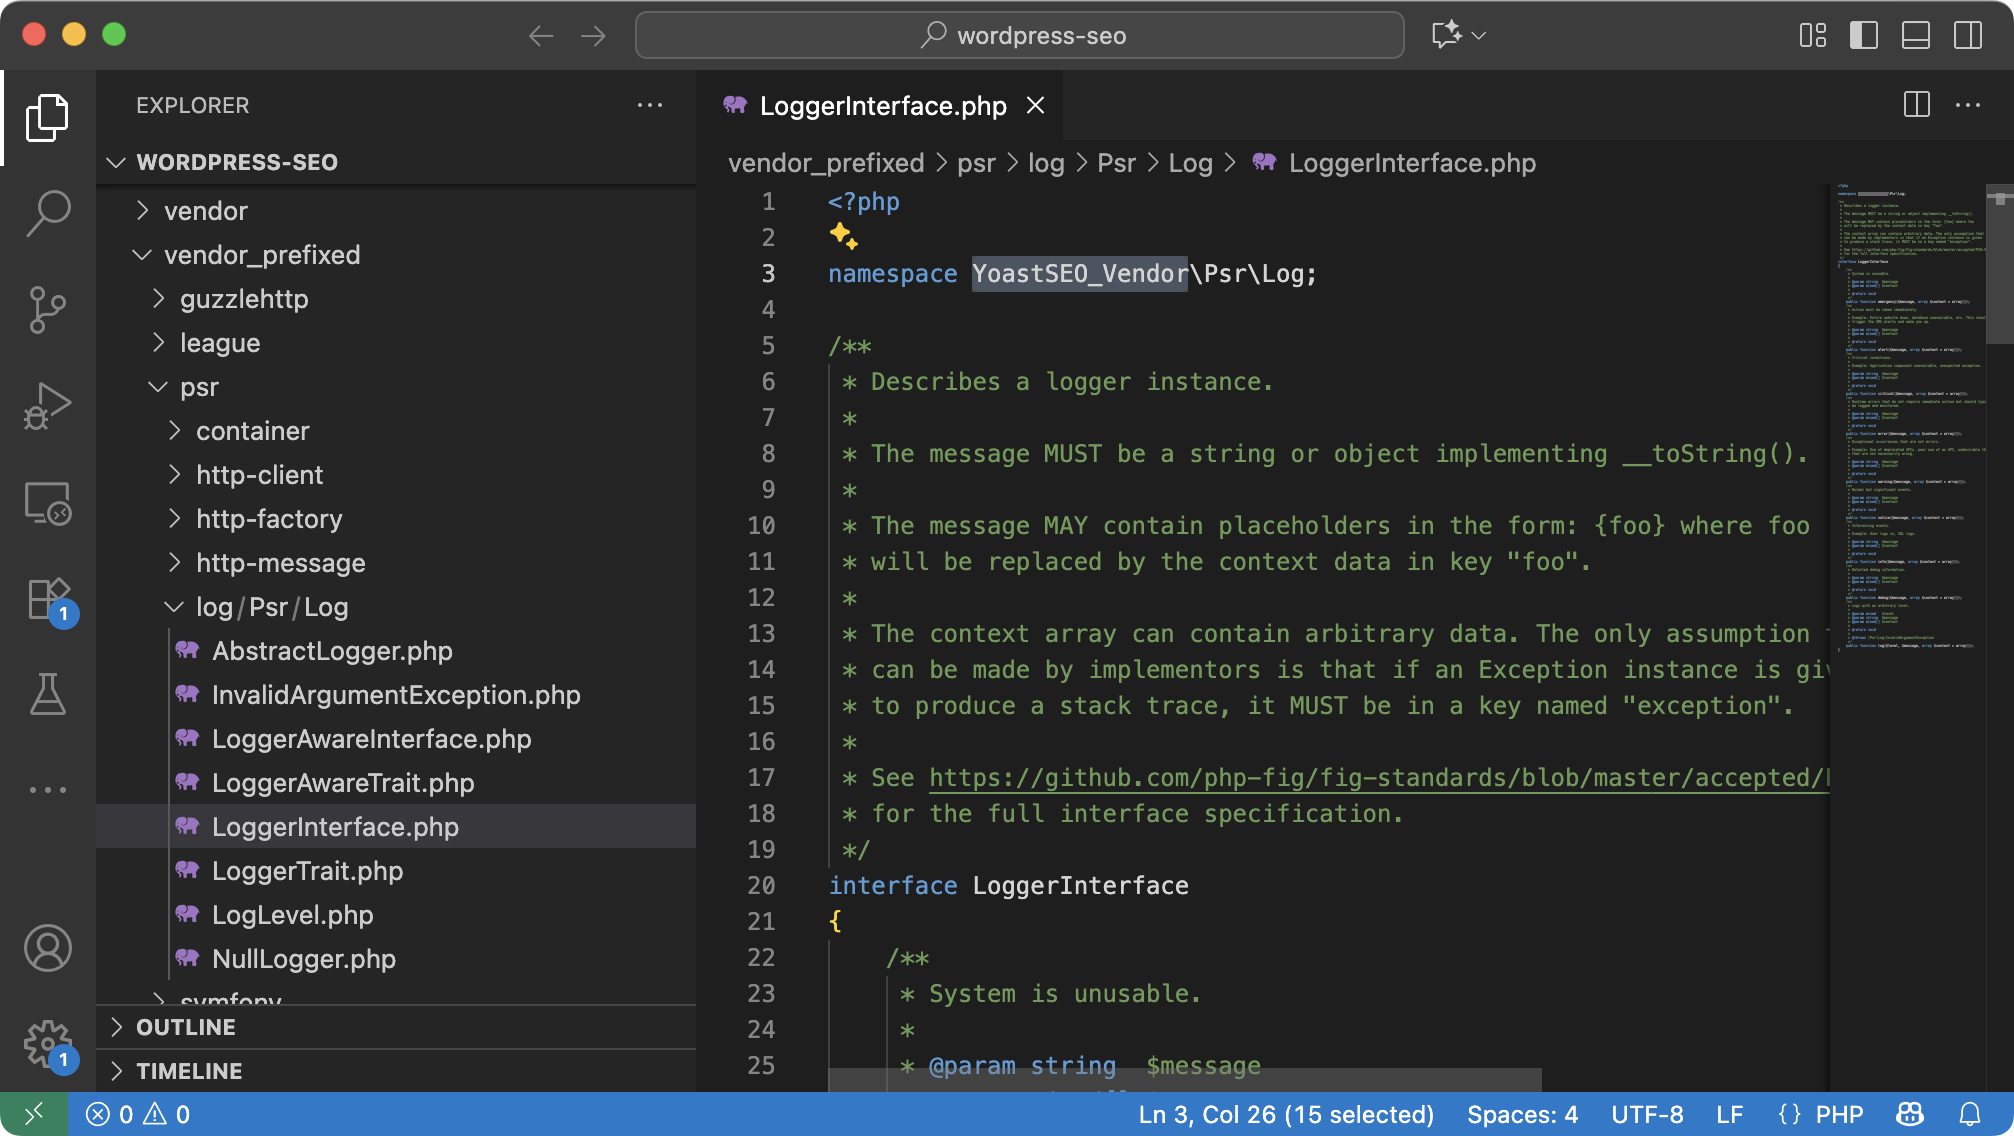2014x1136 pixels.
Task: Open notifications via the bell icon
Action: tap(1968, 1113)
